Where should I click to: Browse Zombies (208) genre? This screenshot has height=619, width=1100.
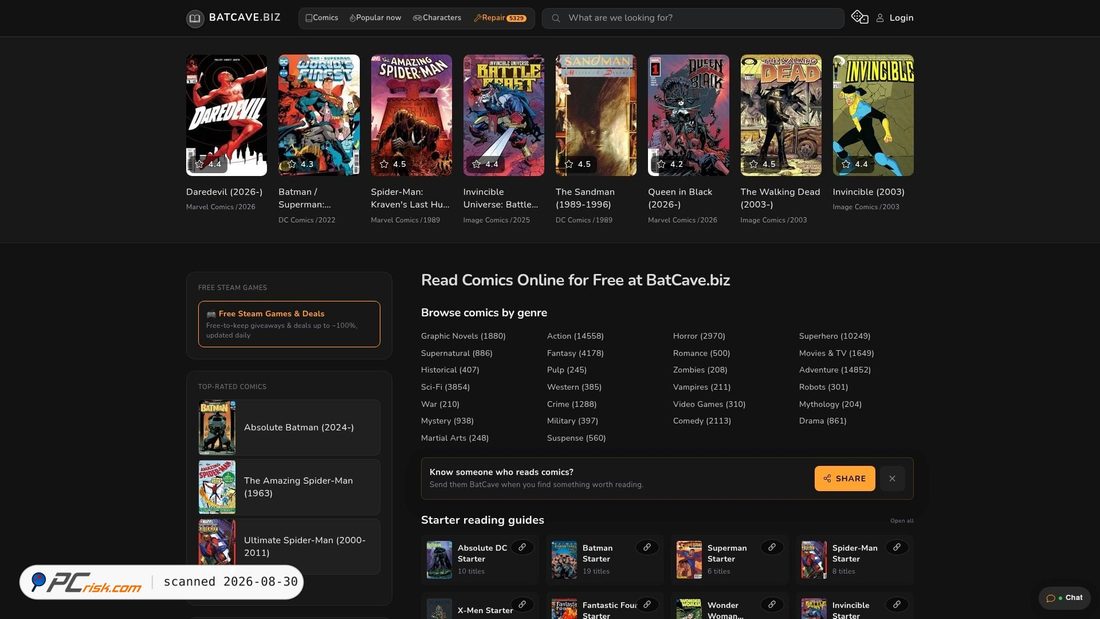700,370
